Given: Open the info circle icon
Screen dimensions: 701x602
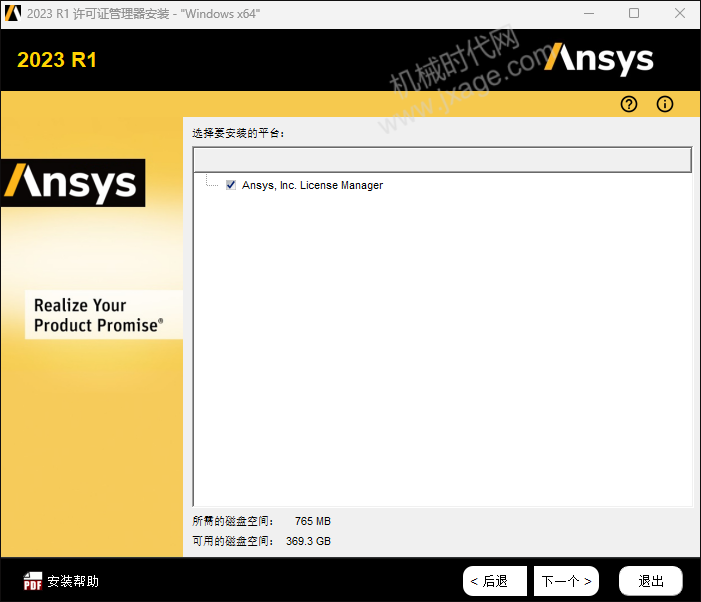Looking at the screenshot, I should click(x=664, y=104).
